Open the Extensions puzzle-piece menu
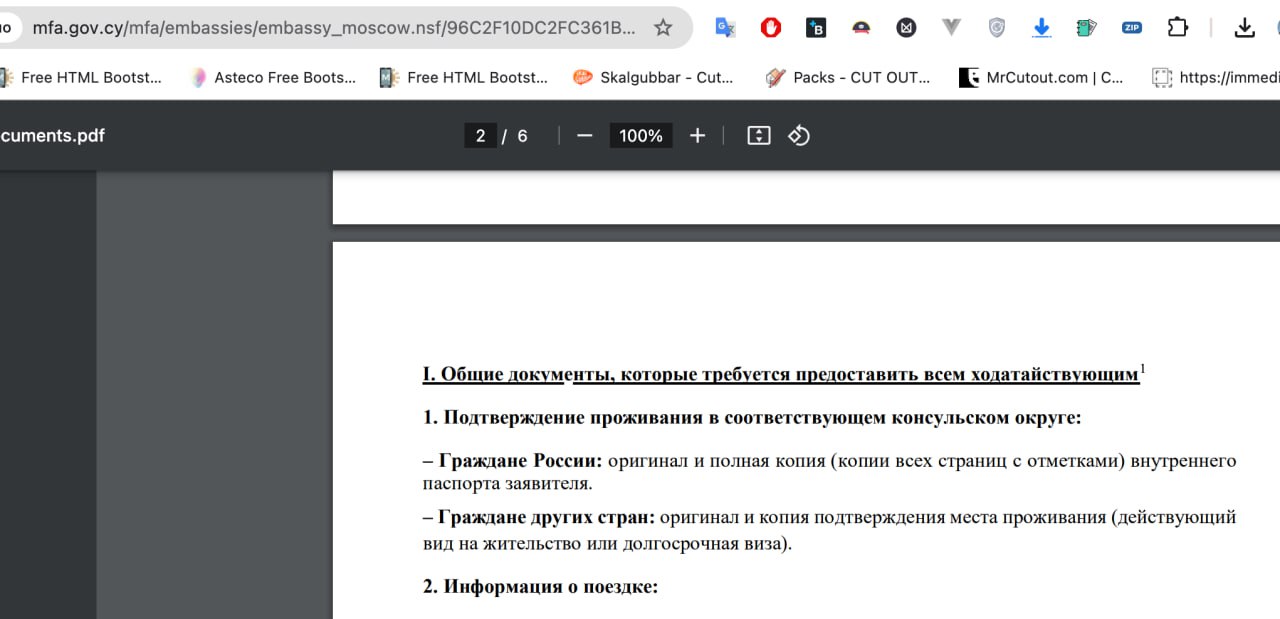 tap(1178, 28)
